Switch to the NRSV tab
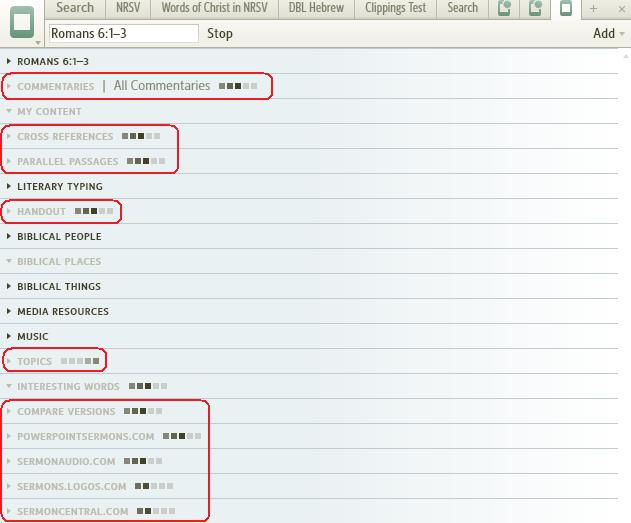 pyautogui.click(x=128, y=8)
